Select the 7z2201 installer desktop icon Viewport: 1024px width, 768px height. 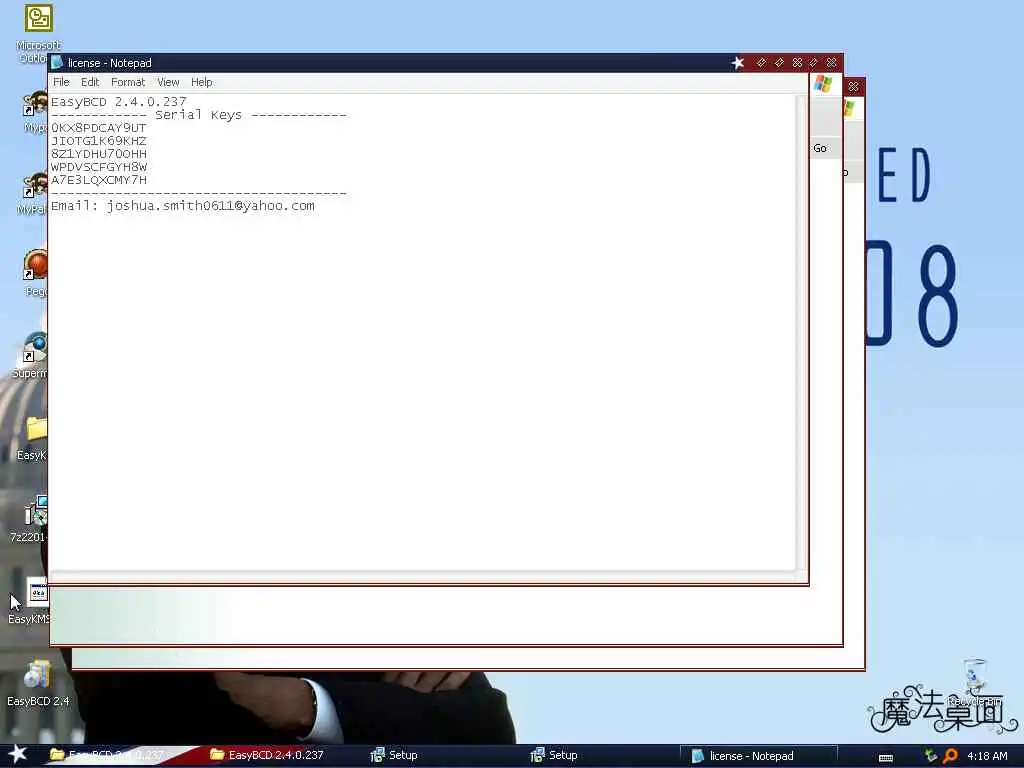pyautogui.click(x=29, y=519)
